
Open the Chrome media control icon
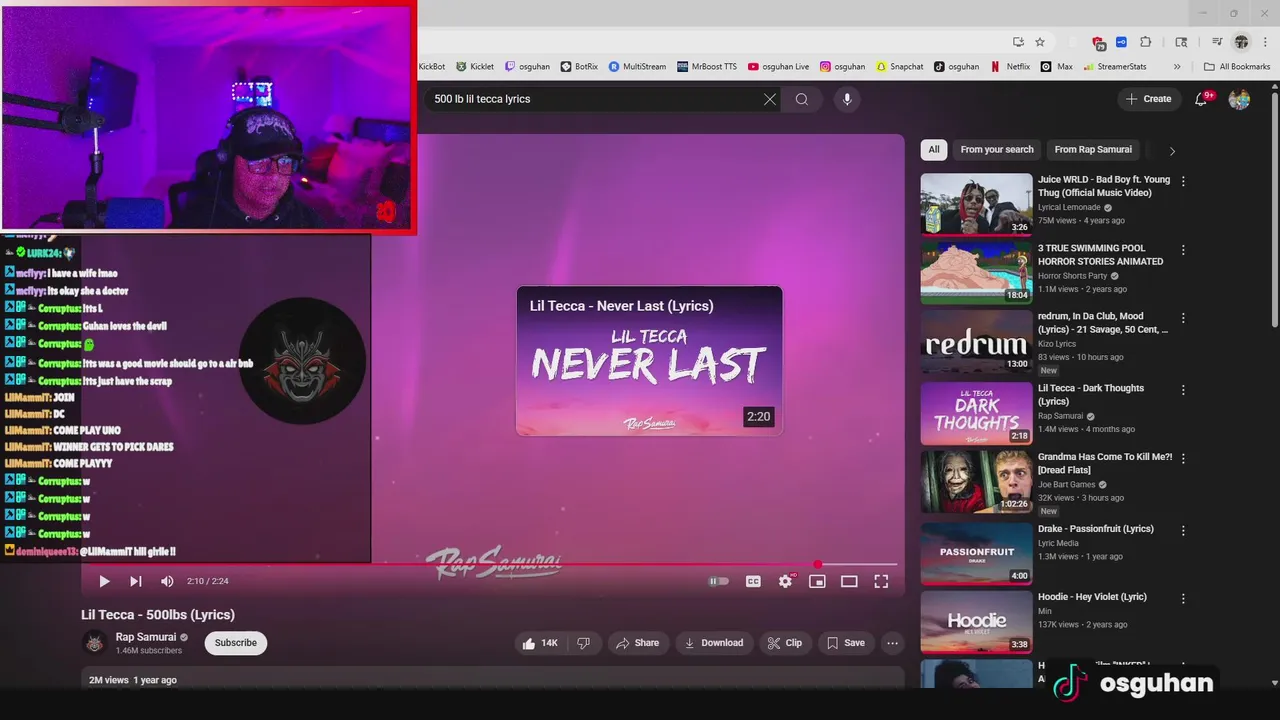pyautogui.click(x=1217, y=42)
